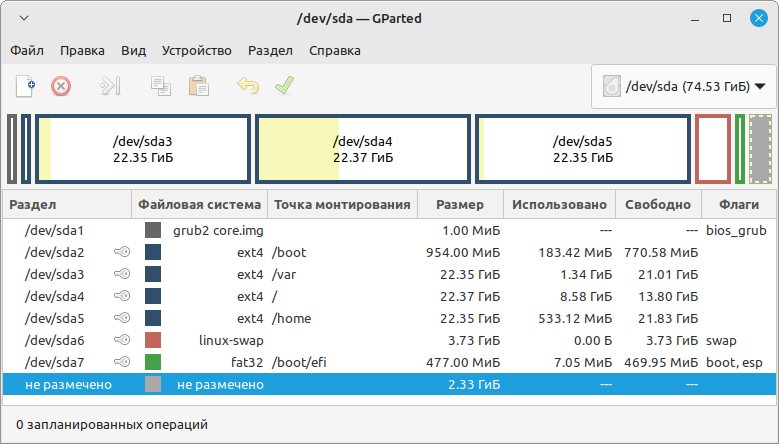Select the /dev/sda1 row
The height and width of the screenshot is (444, 779).
390,230
